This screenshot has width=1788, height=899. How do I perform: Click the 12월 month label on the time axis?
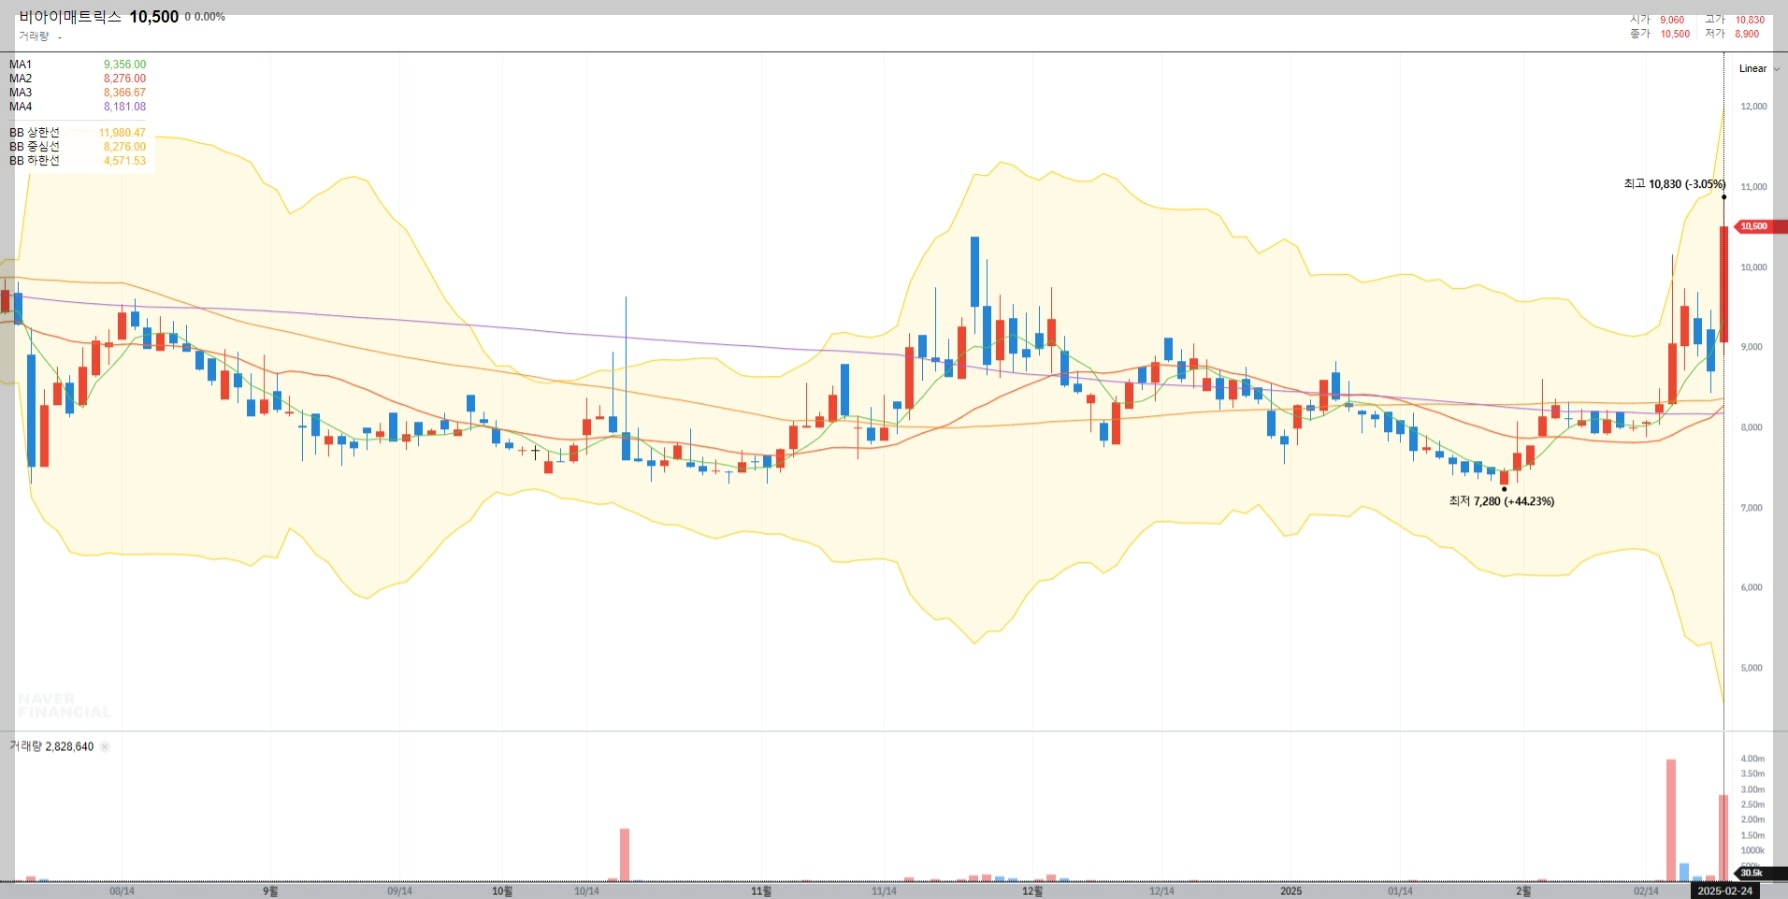pyautogui.click(x=1032, y=891)
